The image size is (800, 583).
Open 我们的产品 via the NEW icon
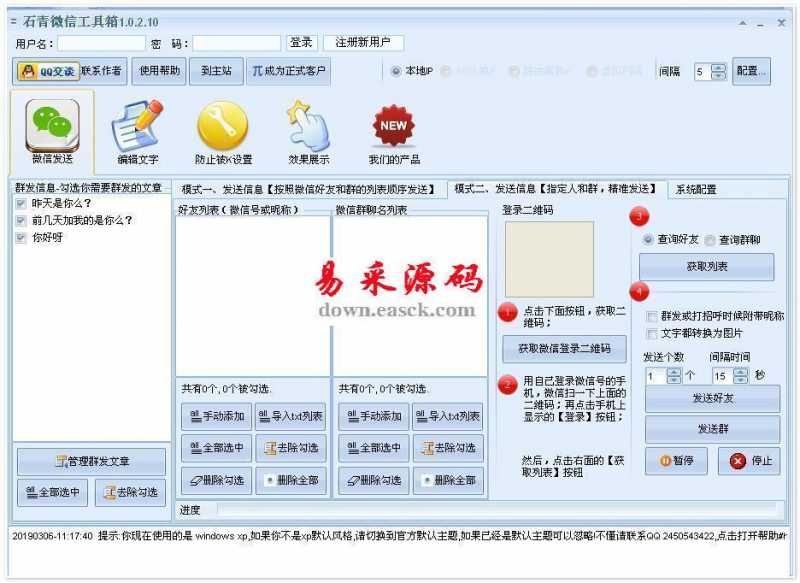390,125
